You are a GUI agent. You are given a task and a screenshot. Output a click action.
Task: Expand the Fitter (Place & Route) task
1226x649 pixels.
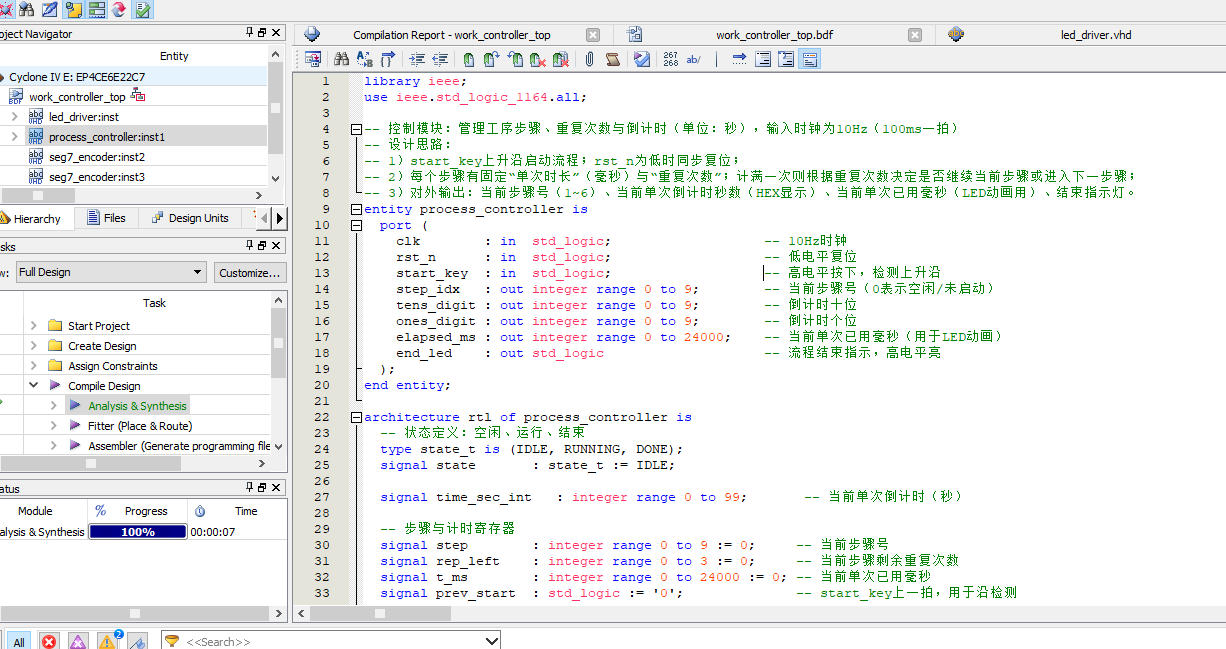point(54,426)
